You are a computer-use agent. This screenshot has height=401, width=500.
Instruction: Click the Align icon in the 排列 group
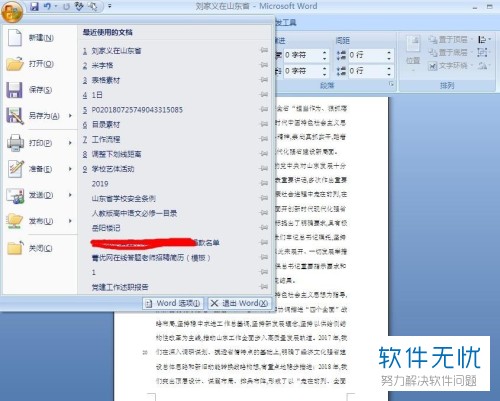484,40
